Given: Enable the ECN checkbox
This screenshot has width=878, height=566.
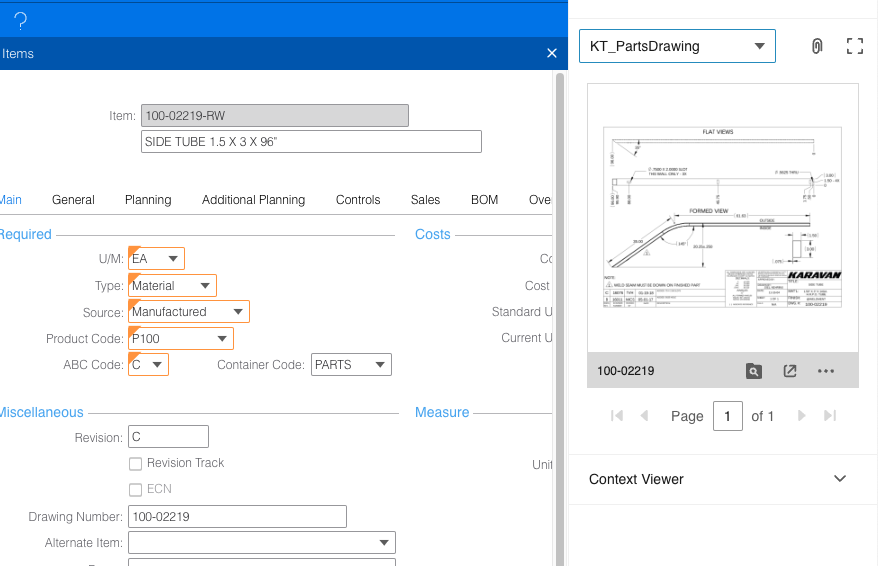Looking at the screenshot, I should (x=136, y=490).
